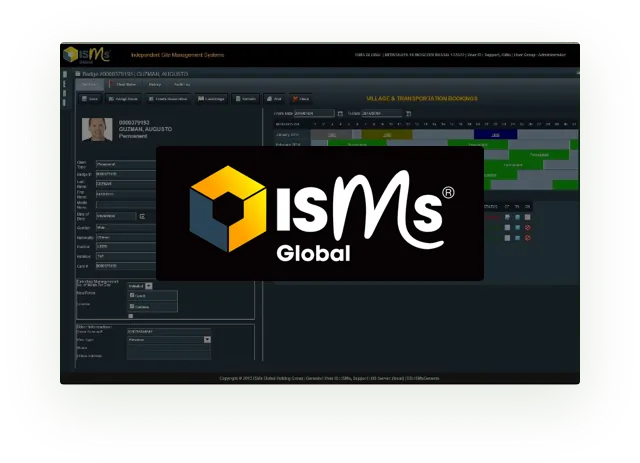Click the teal icon in first status row

(x=517, y=217)
